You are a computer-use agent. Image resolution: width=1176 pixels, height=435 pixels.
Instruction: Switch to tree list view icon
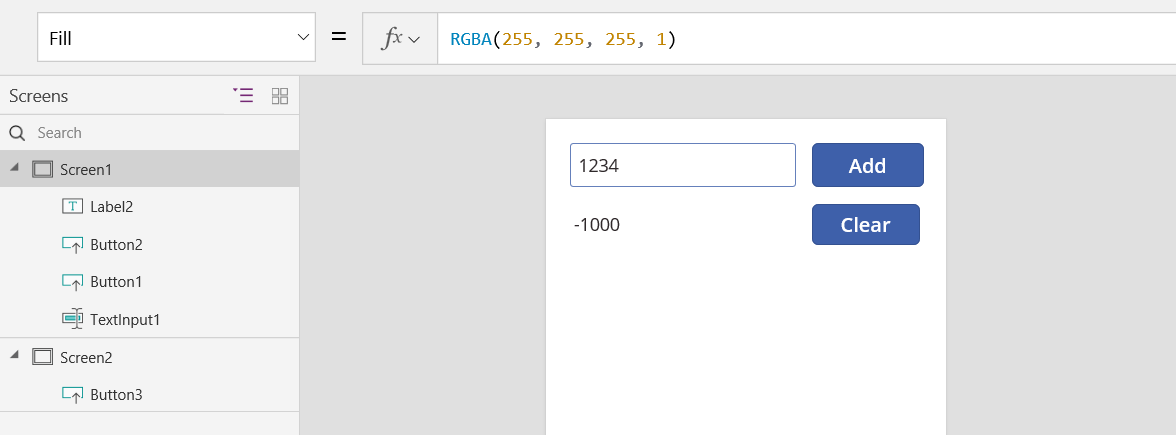pos(243,95)
